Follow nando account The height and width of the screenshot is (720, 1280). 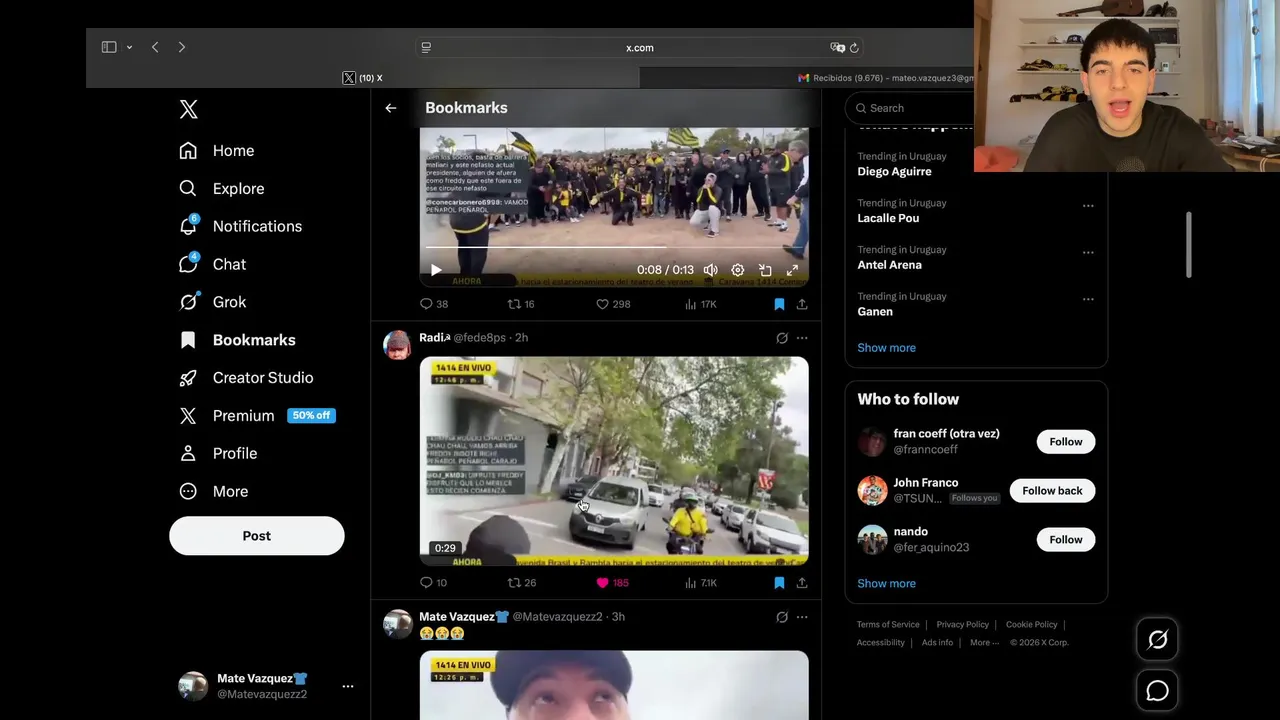[1066, 540]
